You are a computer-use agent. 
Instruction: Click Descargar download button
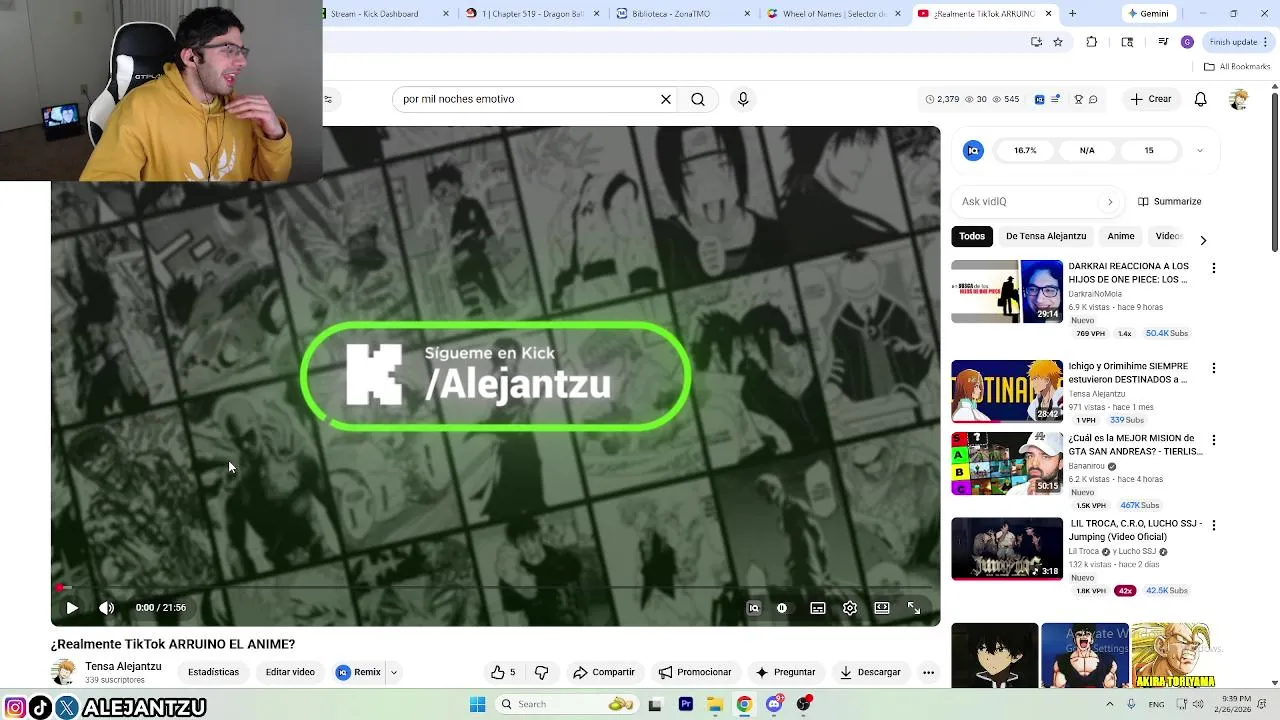(870, 672)
